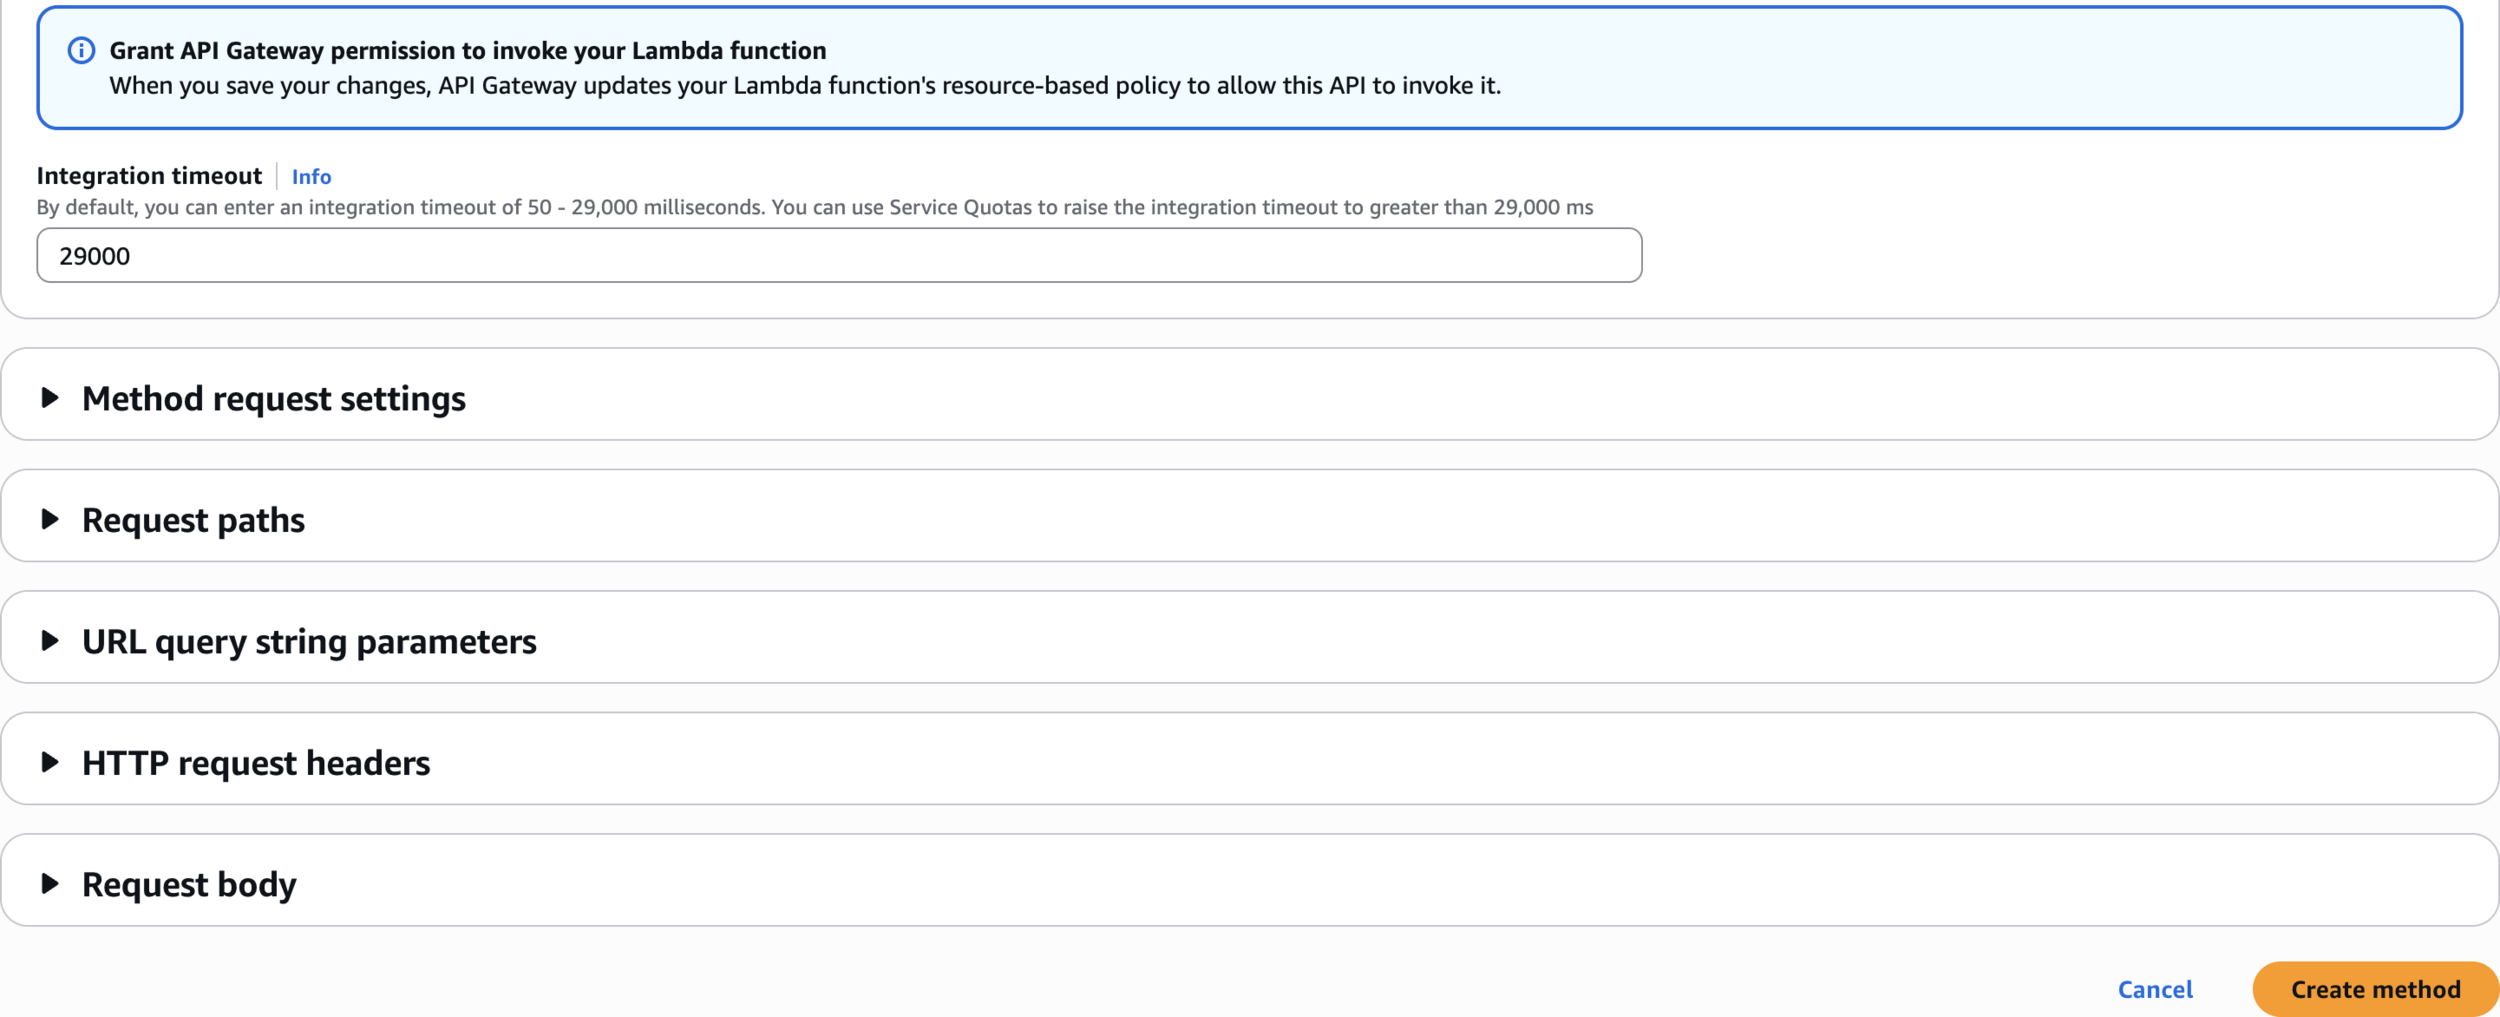Image resolution: width=2500 pixels, height=1017 pixels.
Task: Open the Info link beside Integration timeout
Action: coord(311,176)
